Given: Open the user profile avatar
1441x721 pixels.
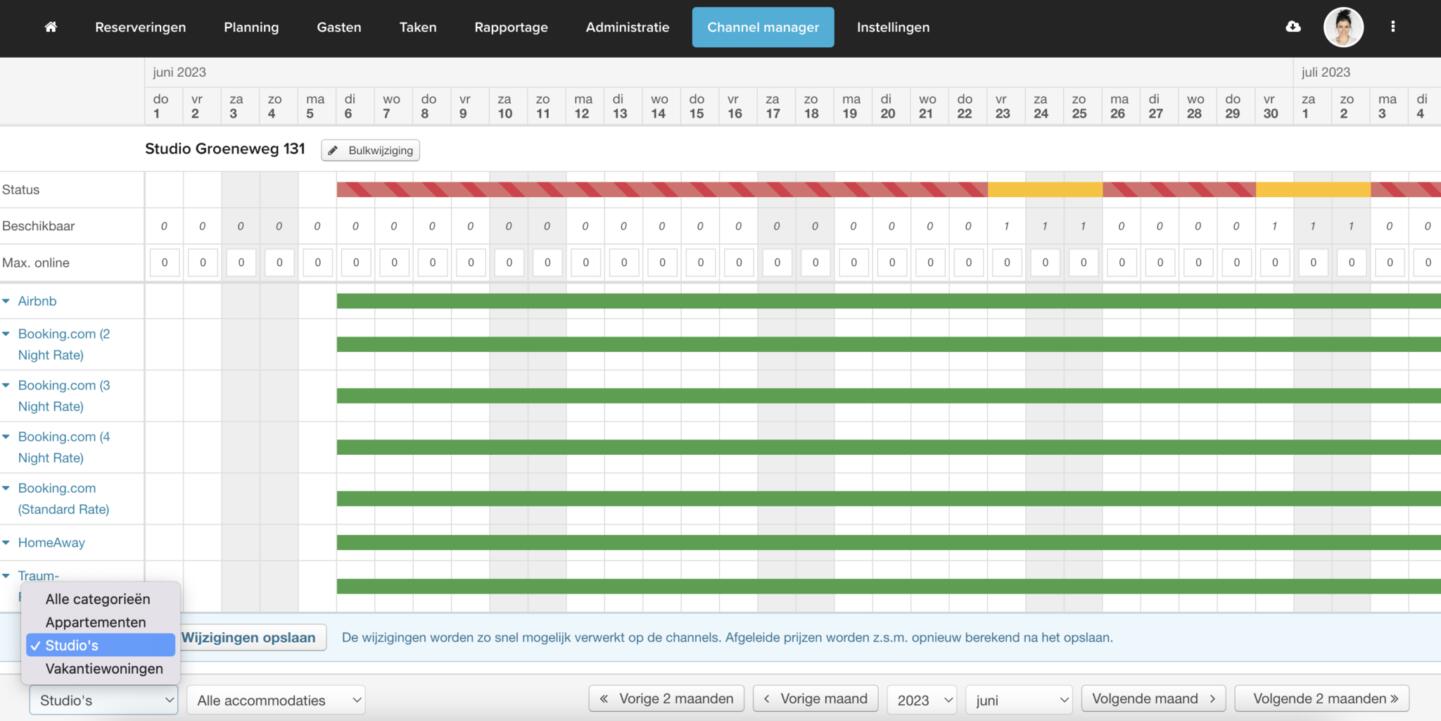Looking at the screenshot, I should pyautogui.click(x=1343, y=27).
